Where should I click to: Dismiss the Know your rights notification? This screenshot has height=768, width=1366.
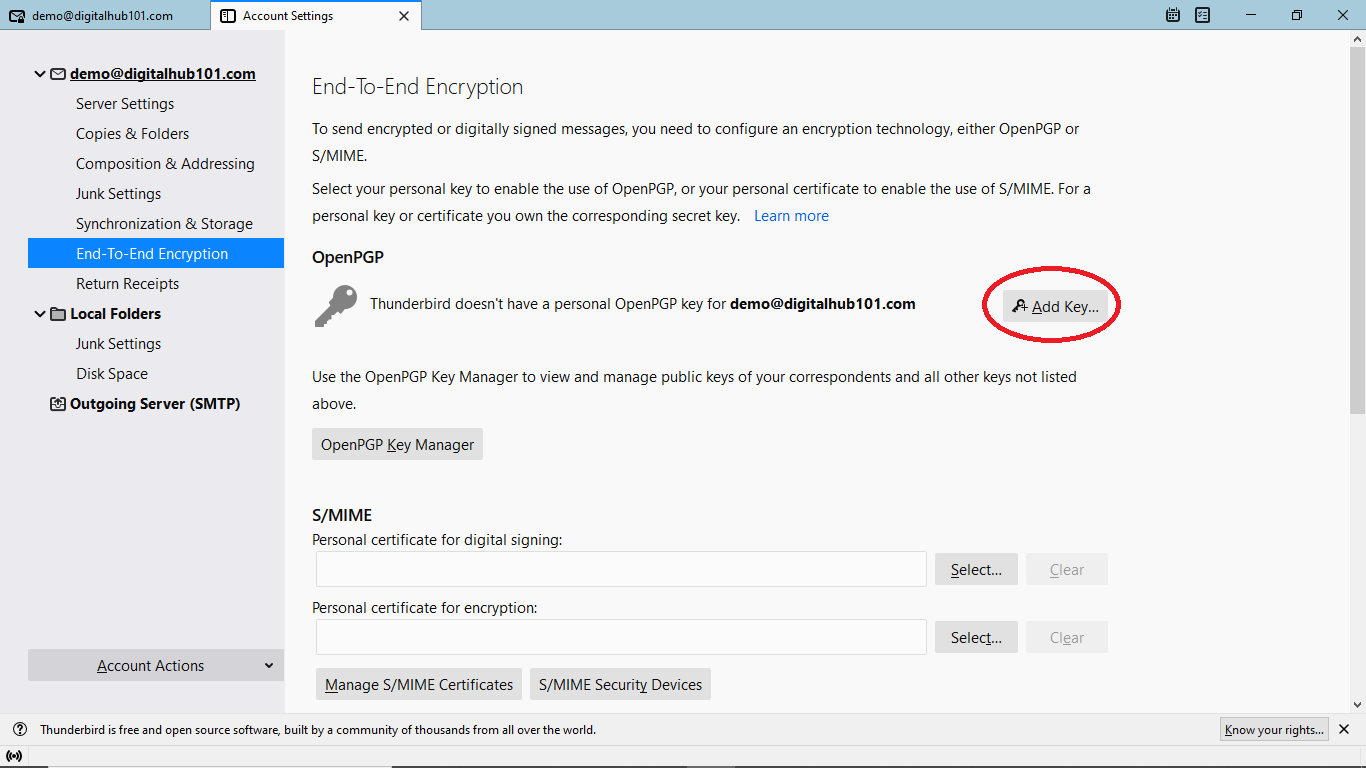[x=1344, y=729]
